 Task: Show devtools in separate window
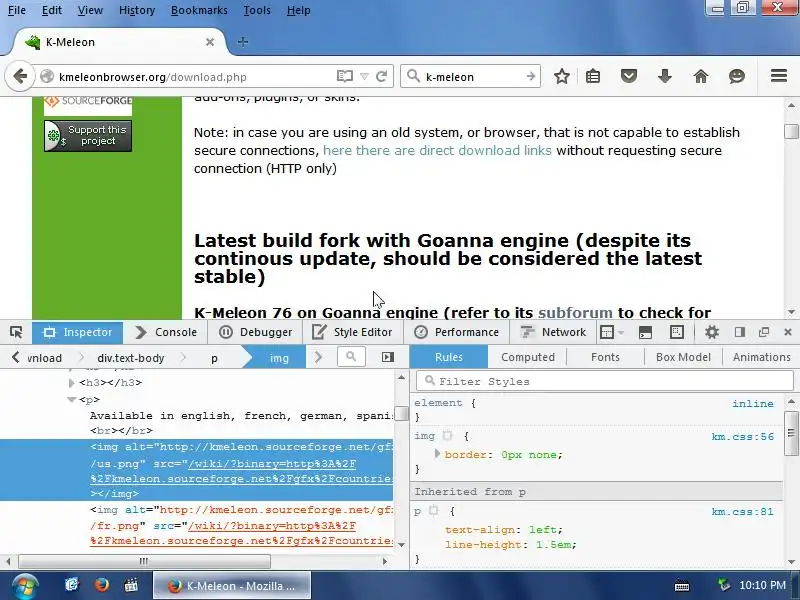[764, 332]
